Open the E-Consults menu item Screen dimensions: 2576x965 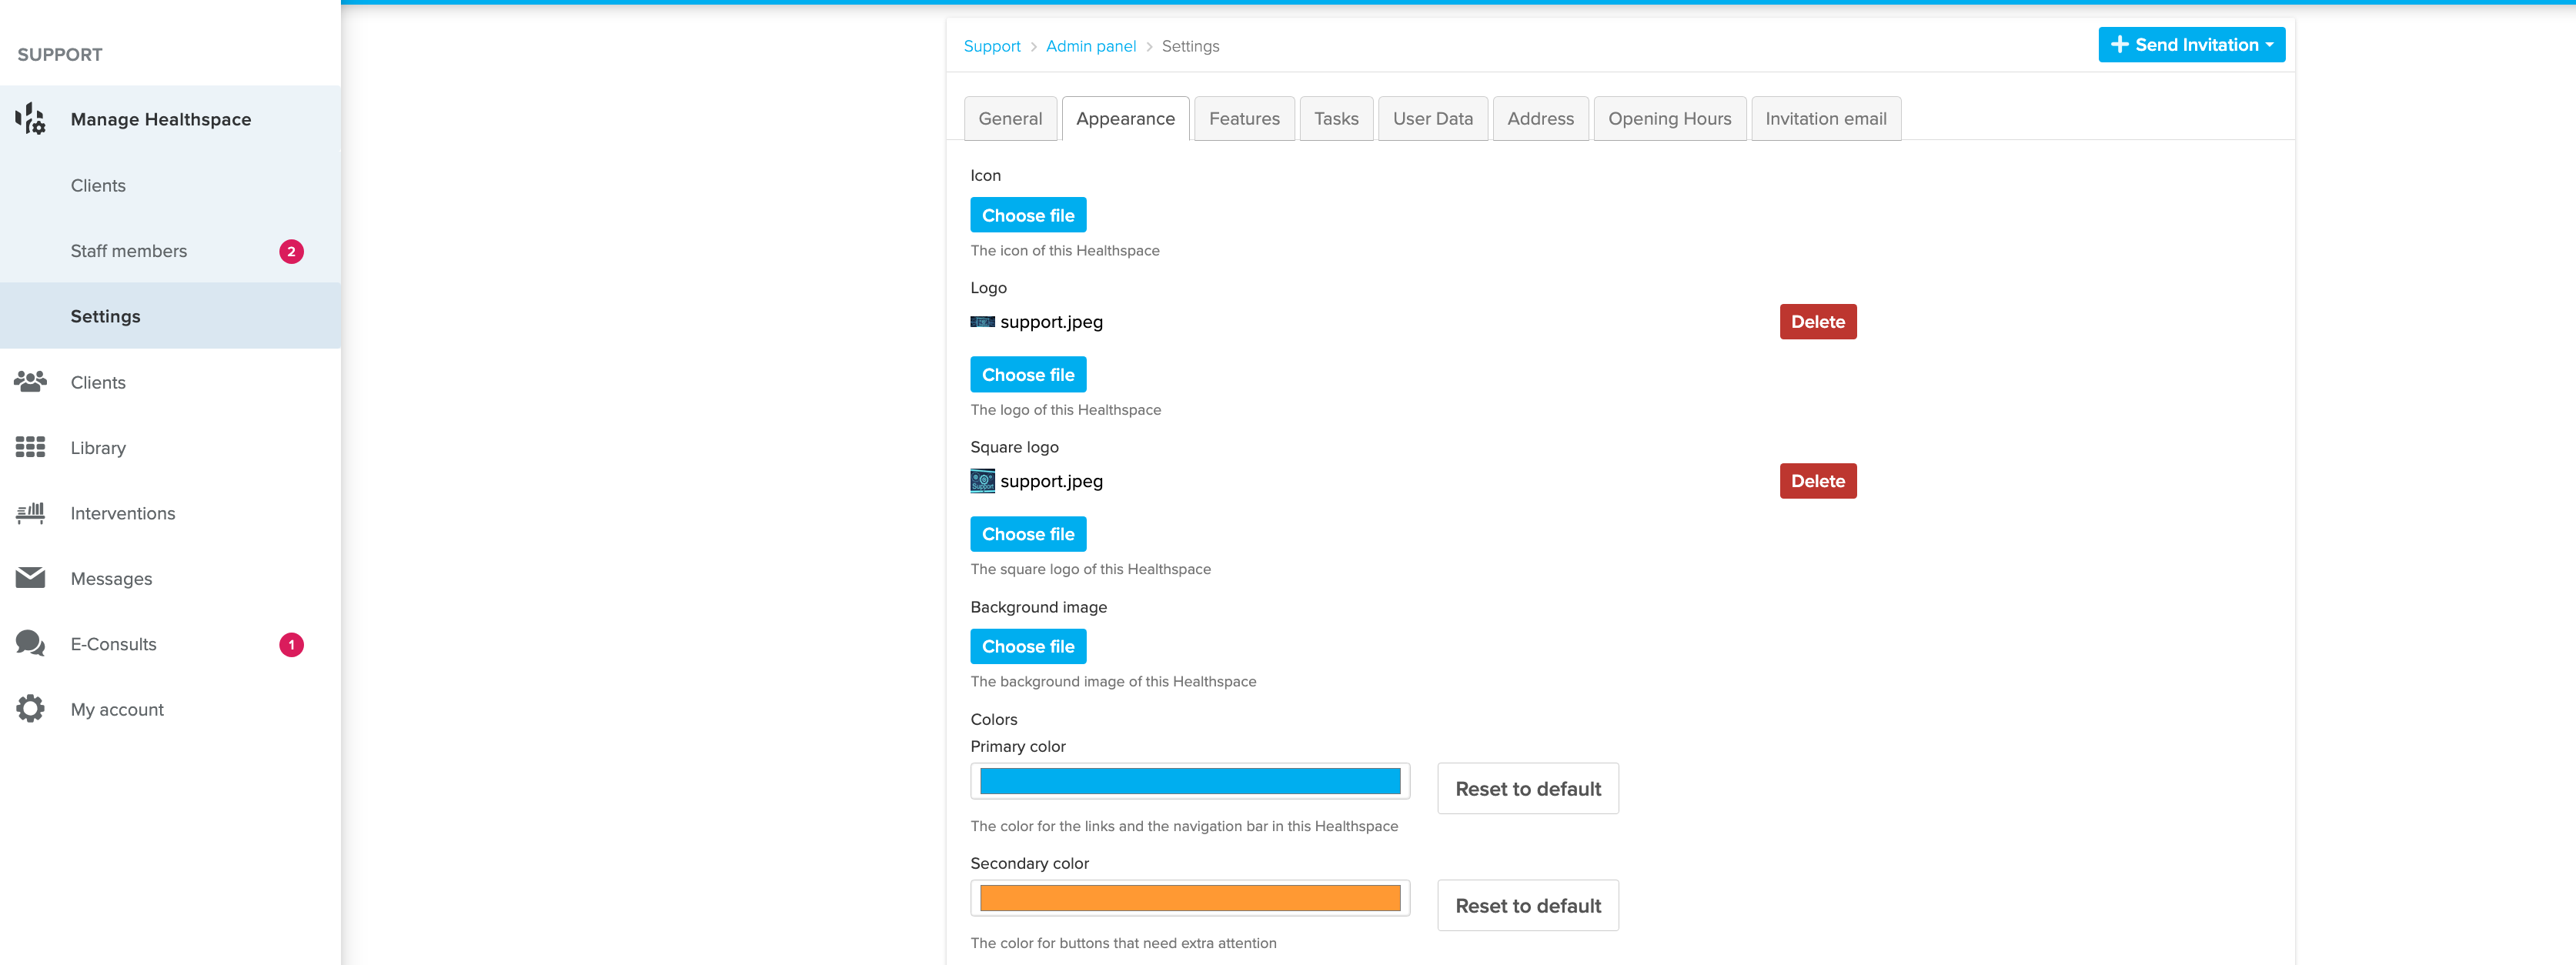point(170,644)
